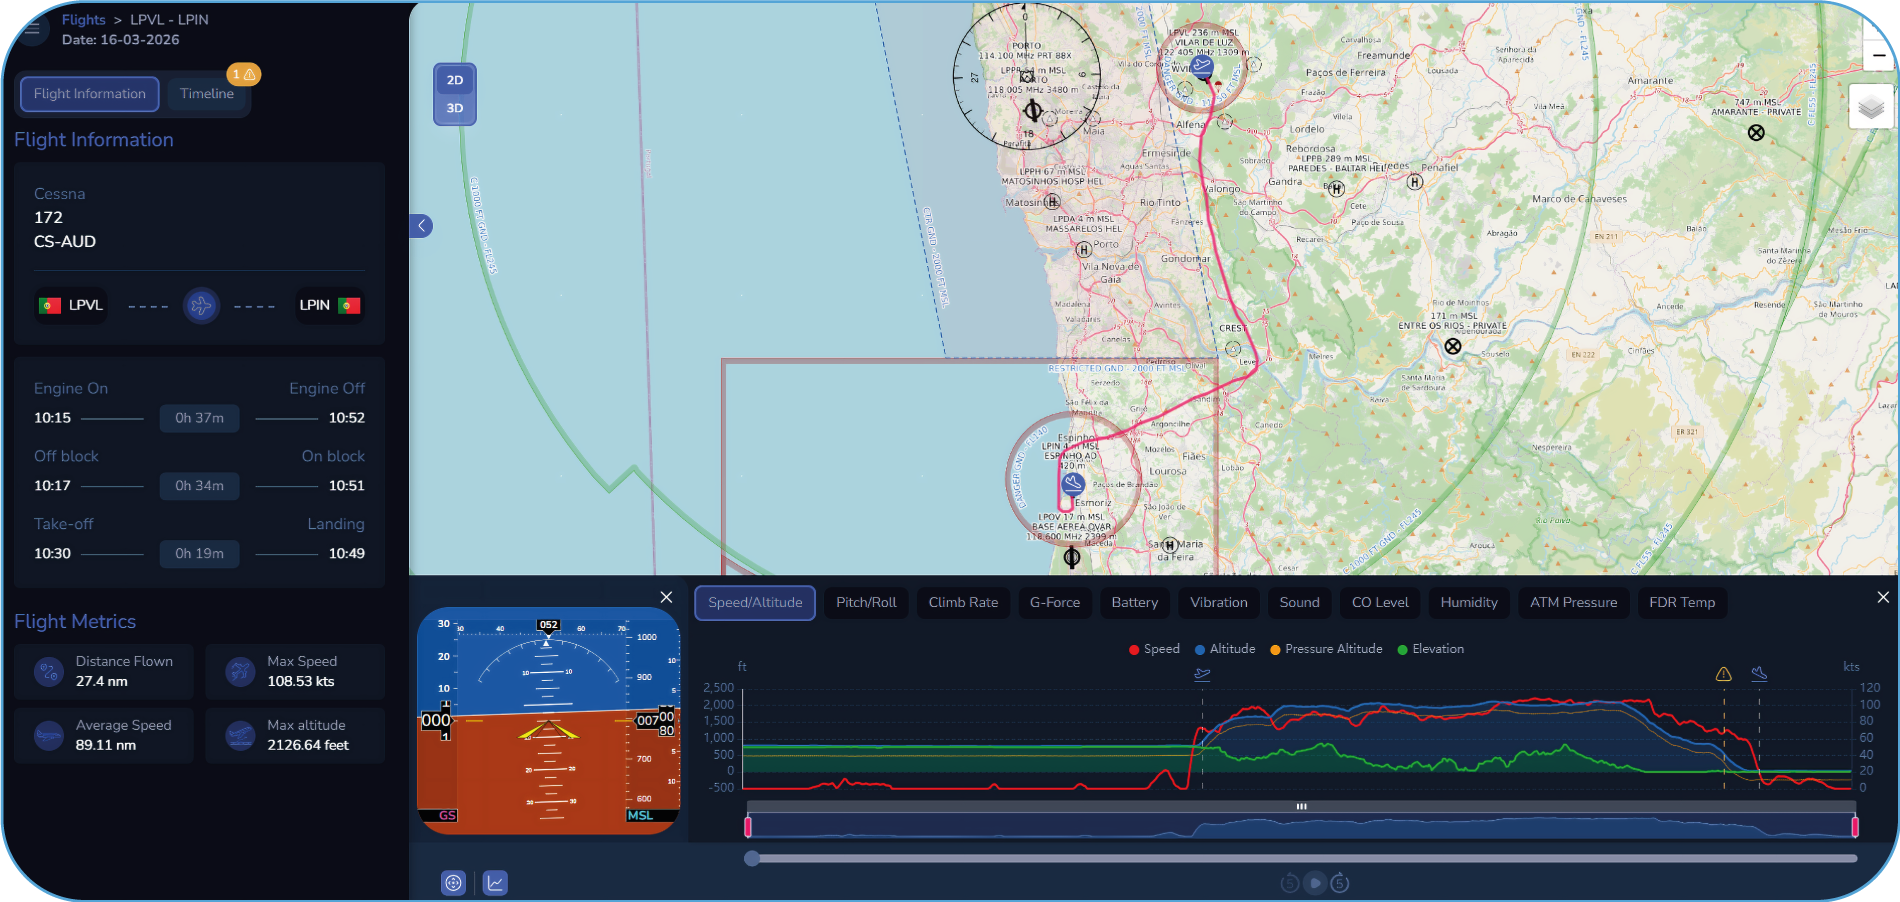This screenshot has height=902, width=1900.
Task: Open the Timeline tab
Action: 207,94
